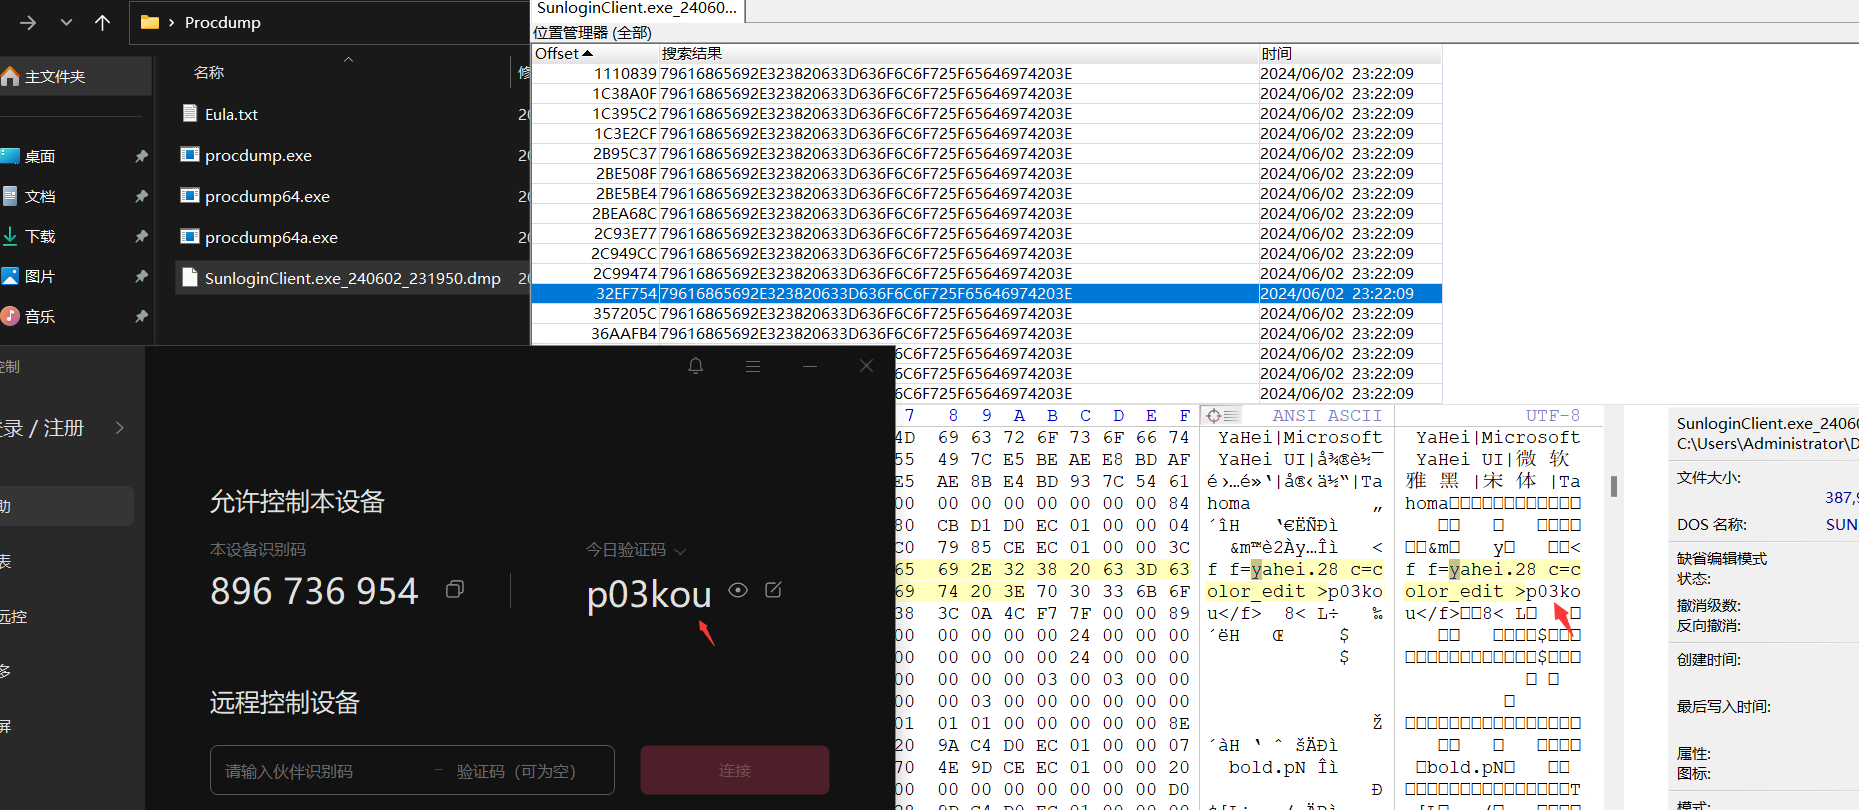
Task: Click the sync/crosshair icon beside ANSI ASCII
Action: tap(1221, 415)
